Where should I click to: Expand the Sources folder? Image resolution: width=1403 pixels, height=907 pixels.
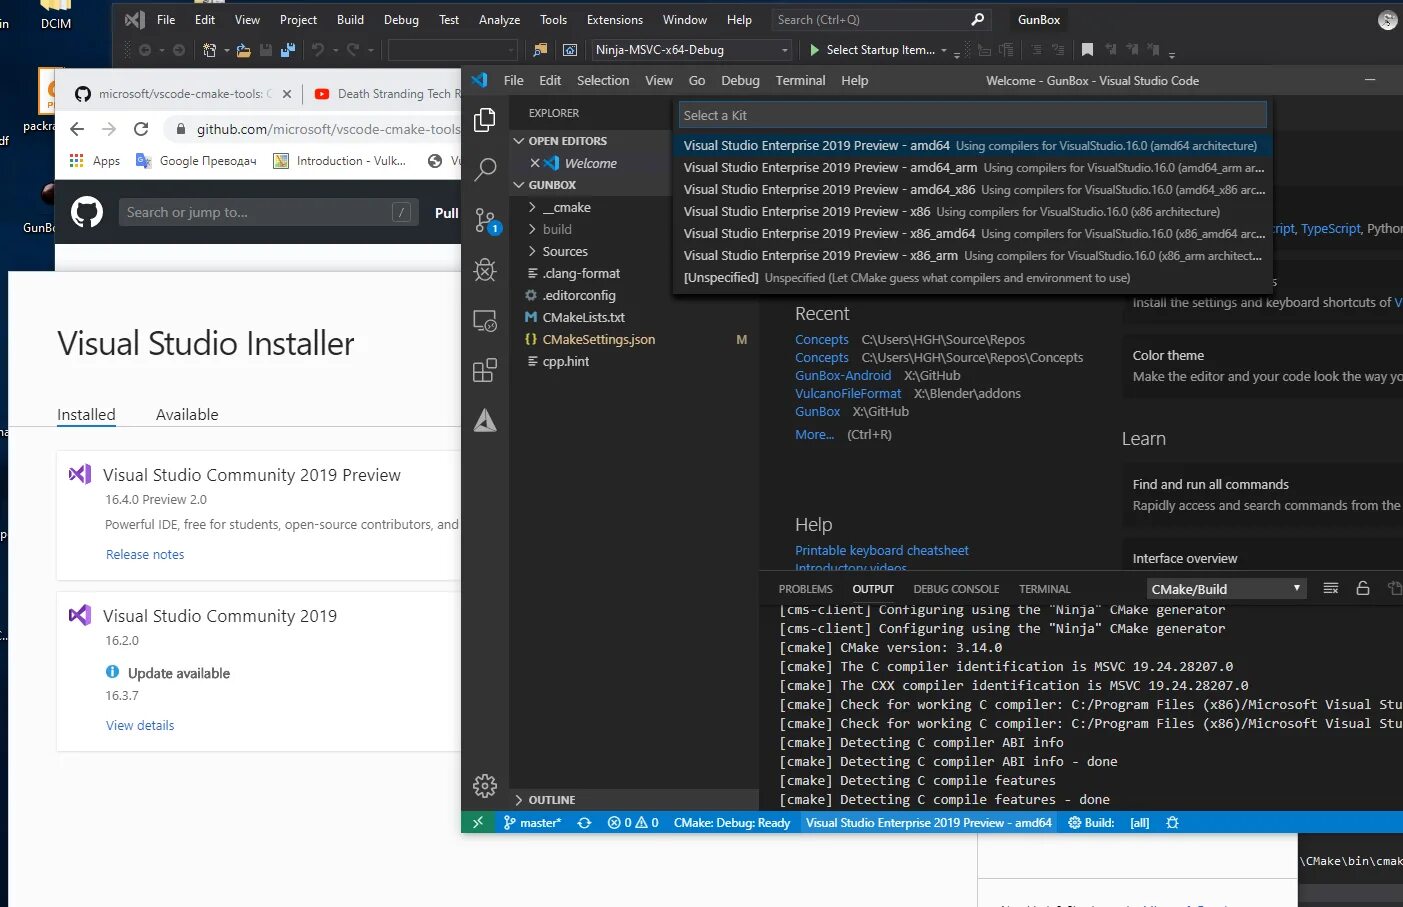(x=558, y=252)
